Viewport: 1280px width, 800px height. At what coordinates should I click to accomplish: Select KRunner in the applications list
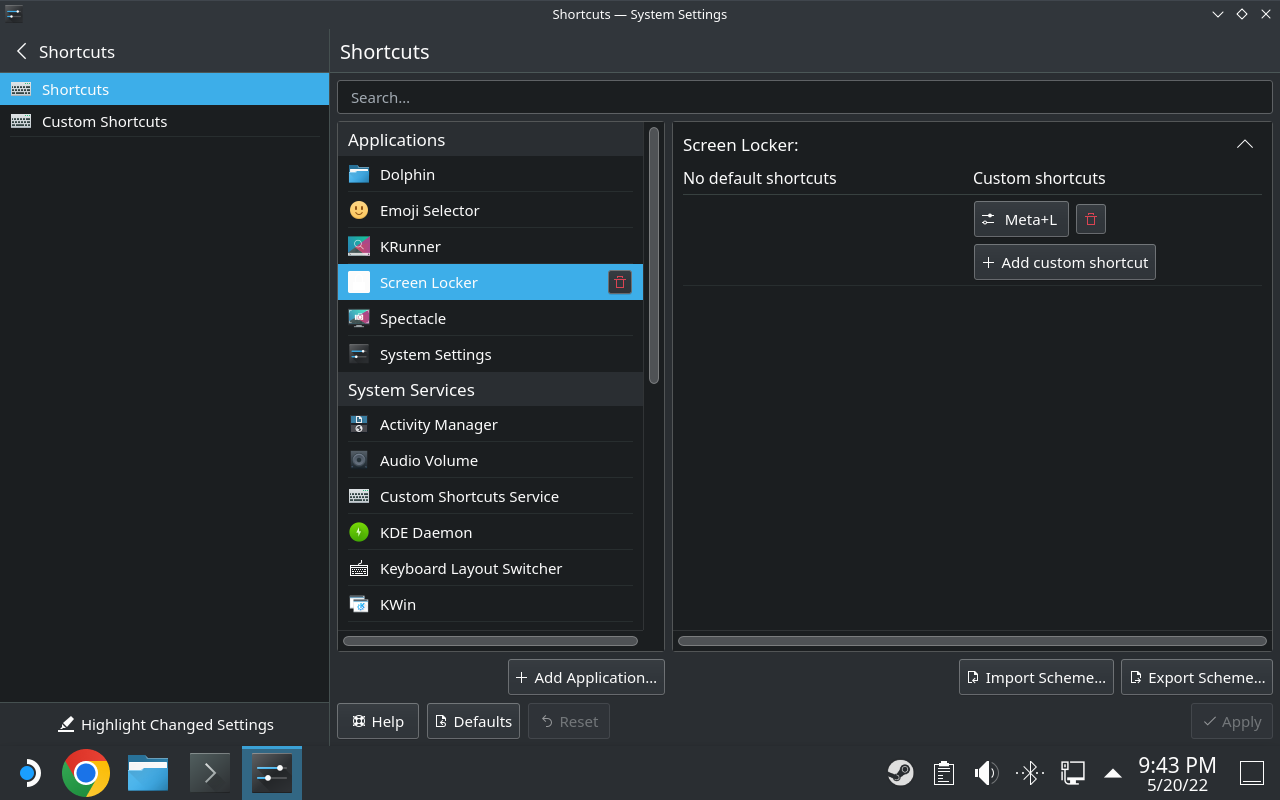click(x=490, y=246)
